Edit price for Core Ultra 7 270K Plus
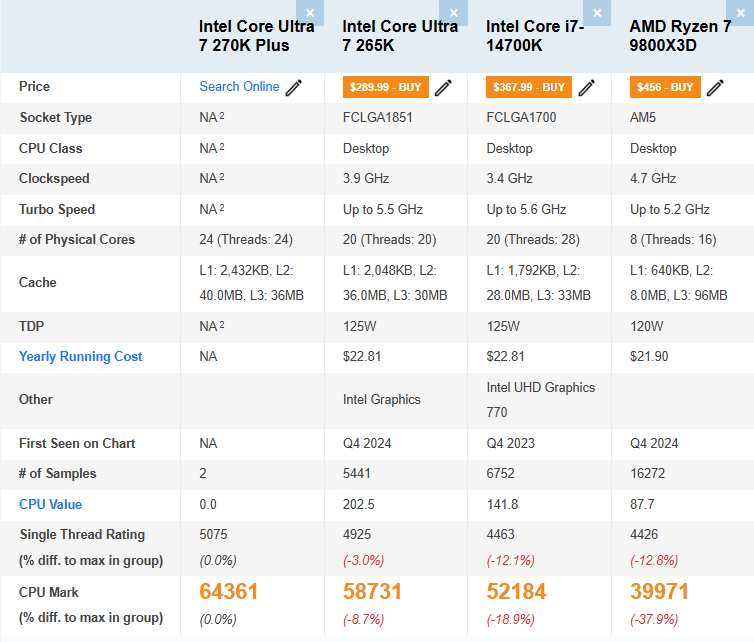This screenshot has height=642, width=754. coord(294,87)
